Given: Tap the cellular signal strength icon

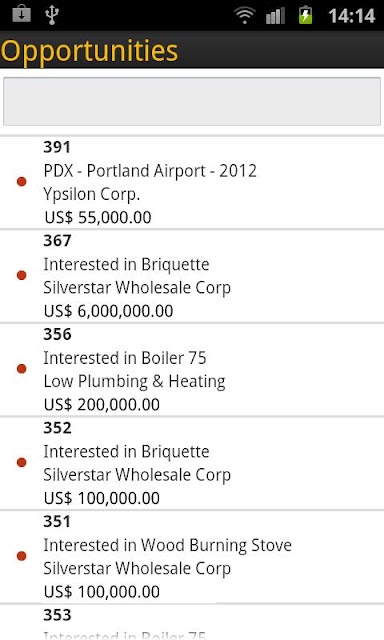Looking at the screenshot, I should click(x=275, y=16).
